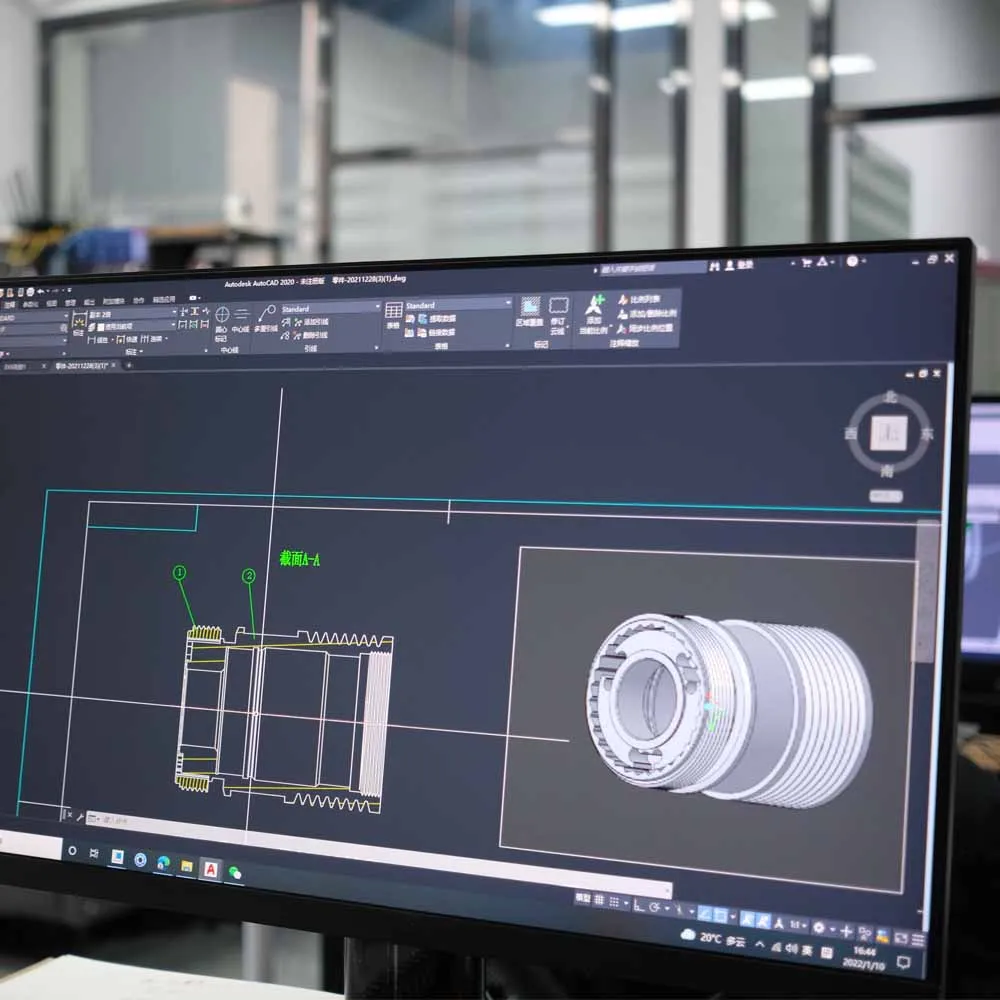Click the Centerline tool icon

click(x=240, y=320)
